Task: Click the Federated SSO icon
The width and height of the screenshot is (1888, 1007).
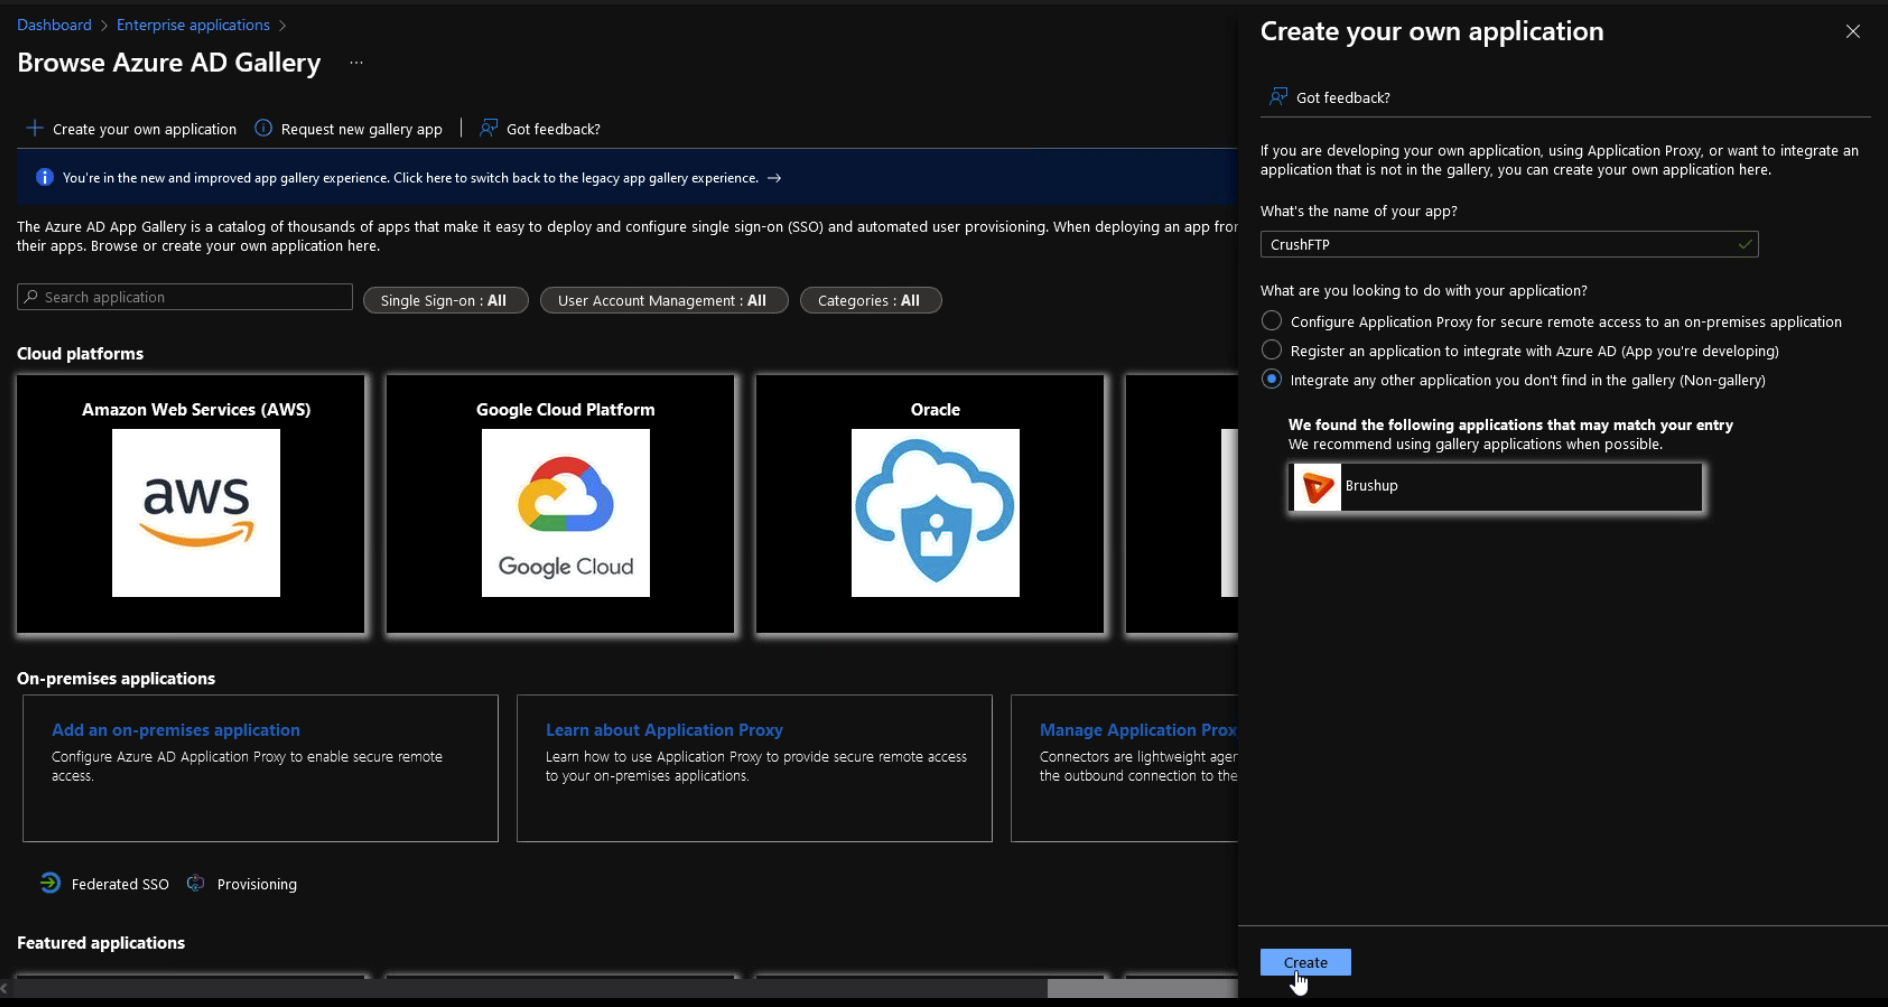Action: point(50,883)
